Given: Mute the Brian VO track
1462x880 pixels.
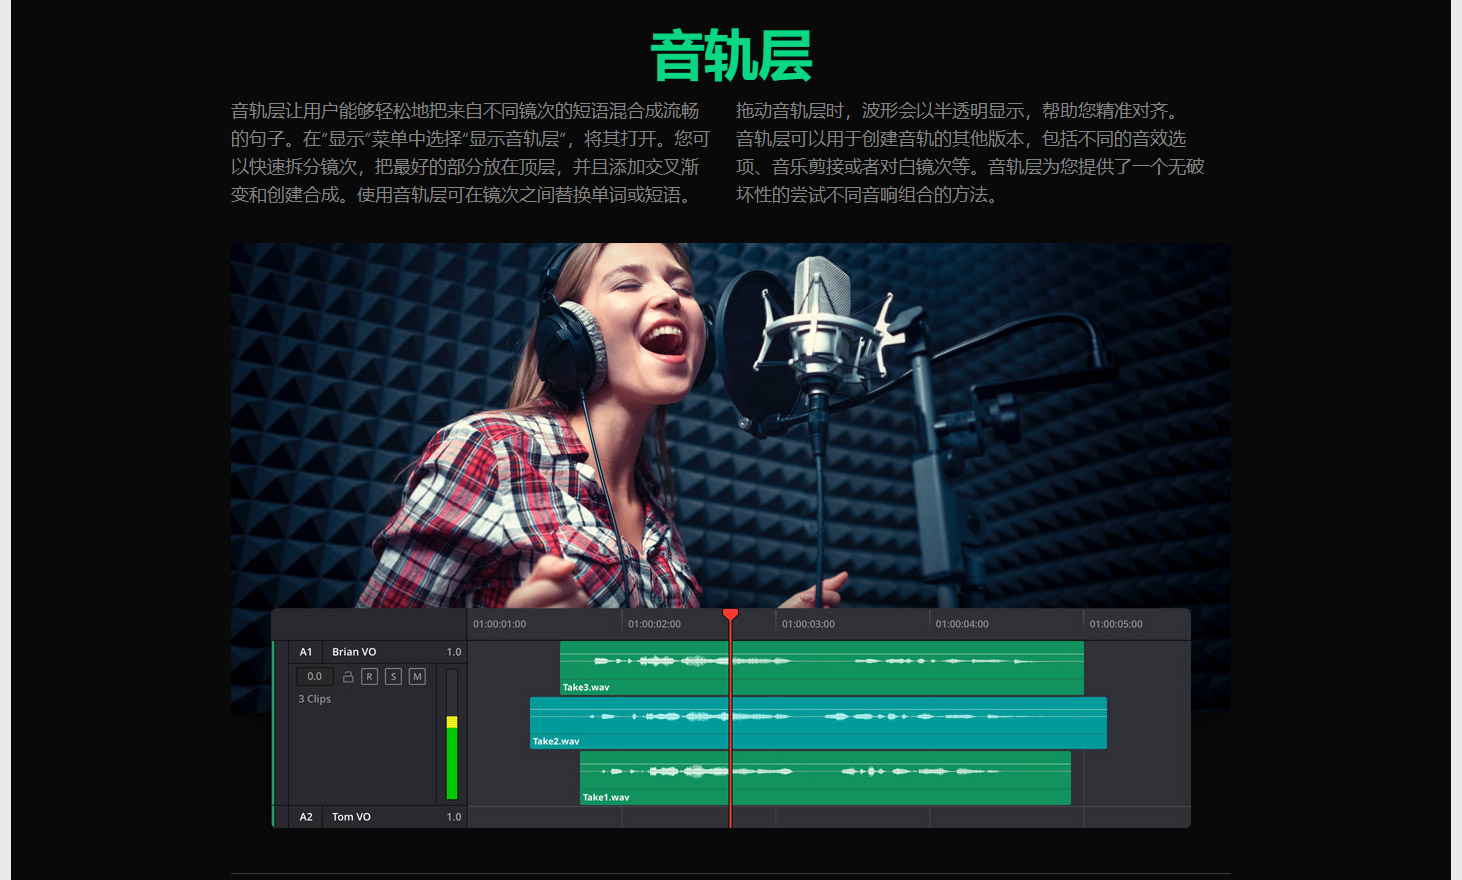Looking at the screenshot, I should point(417,677).
